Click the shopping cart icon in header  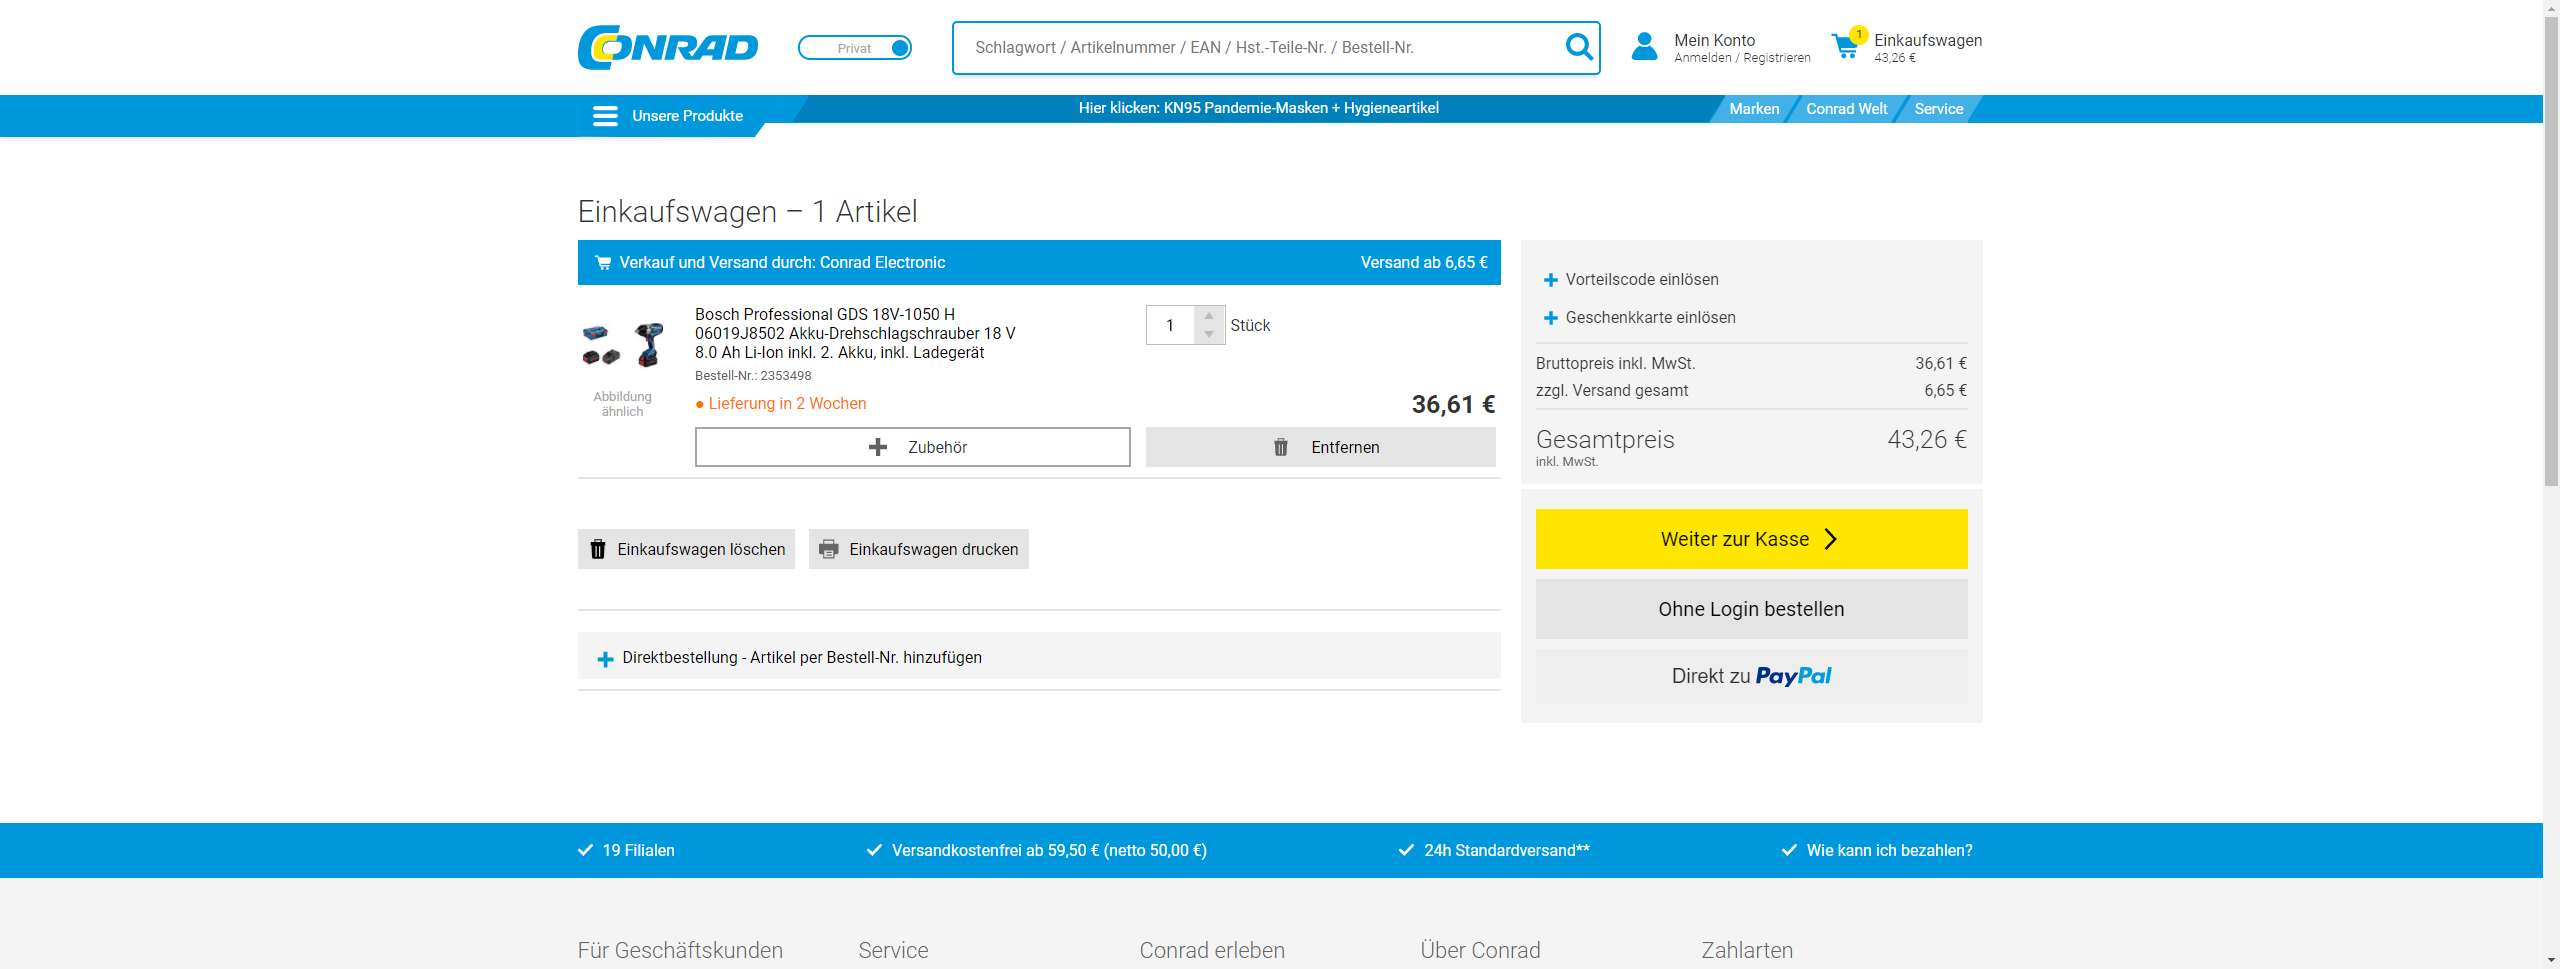coord(1845,47)
